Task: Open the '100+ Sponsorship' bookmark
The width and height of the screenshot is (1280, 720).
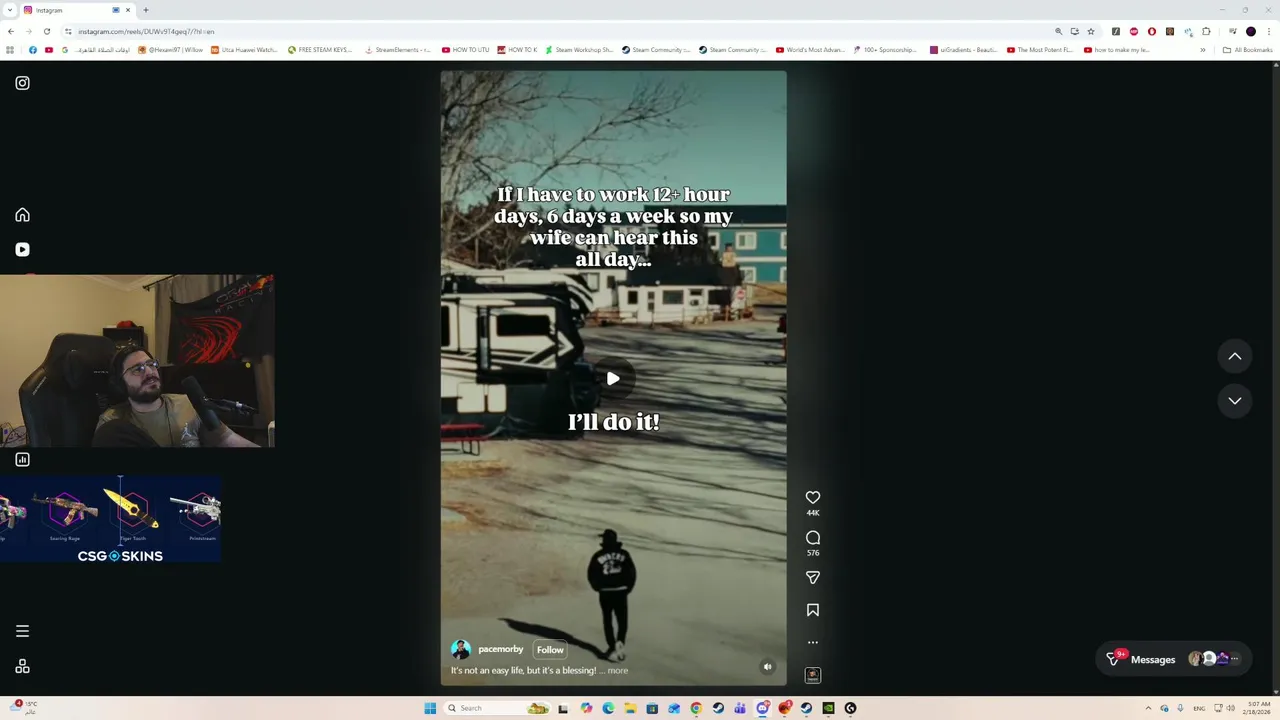Action: (x=885, y=49)
